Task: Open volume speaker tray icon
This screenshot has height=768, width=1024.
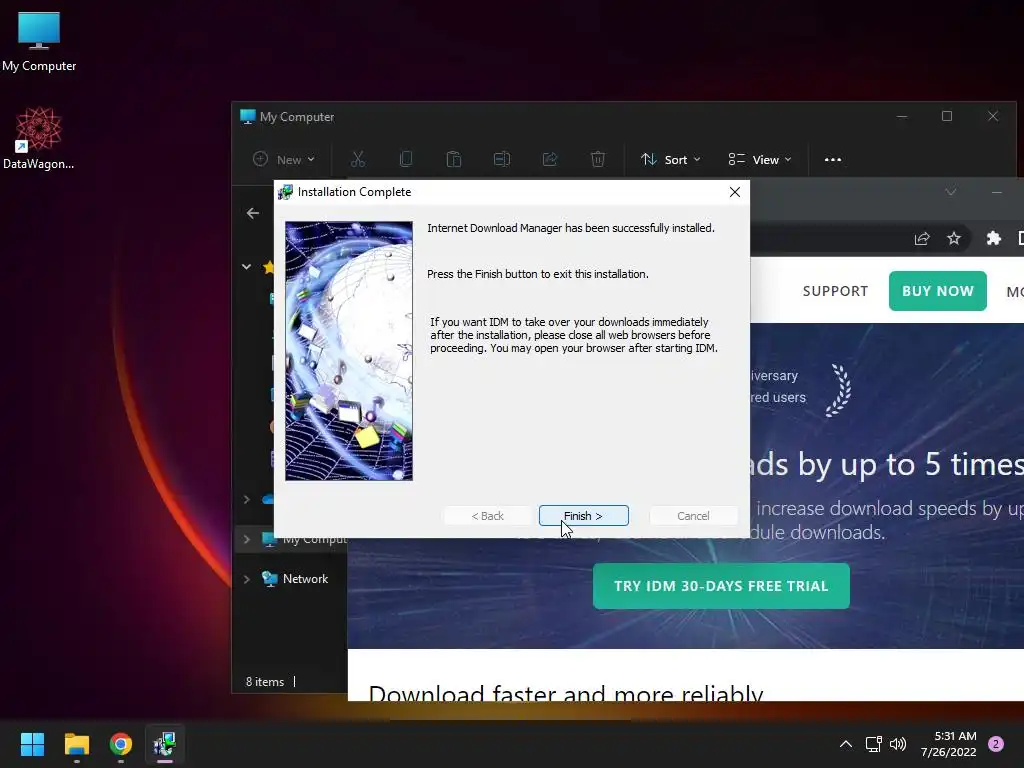Action: point(898,744)
